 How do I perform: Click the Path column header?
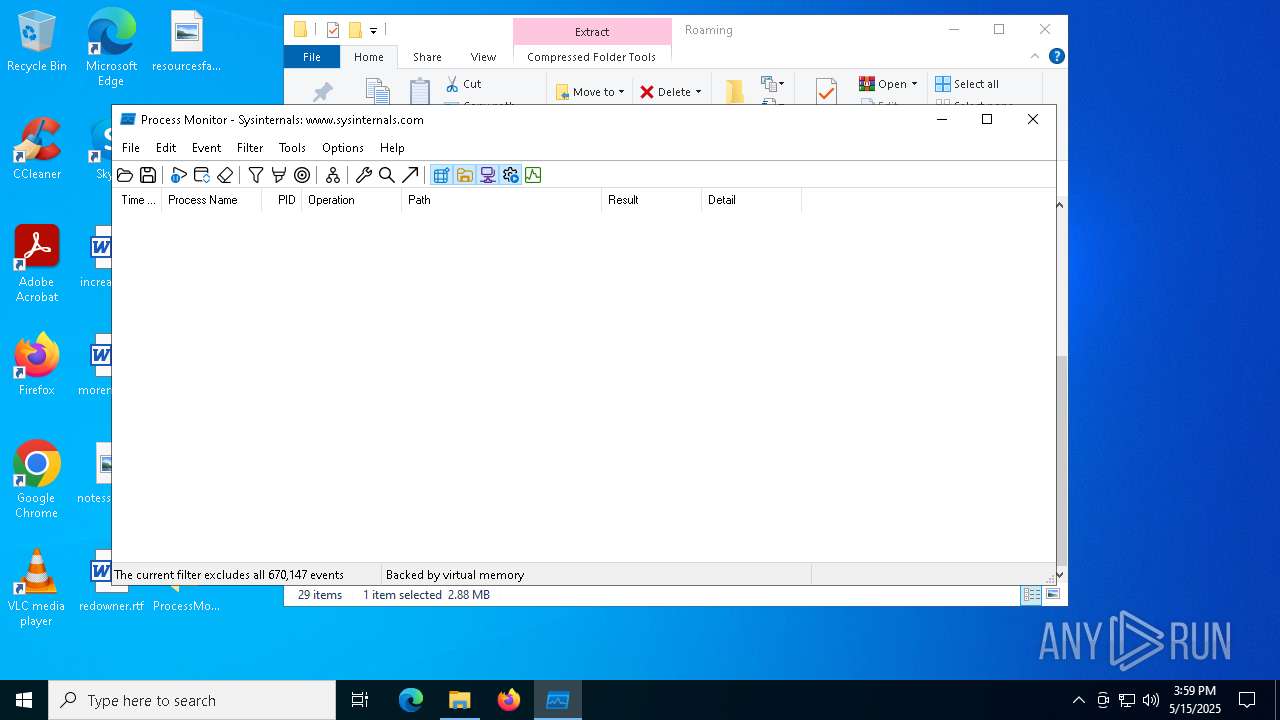tap(502, 200)
